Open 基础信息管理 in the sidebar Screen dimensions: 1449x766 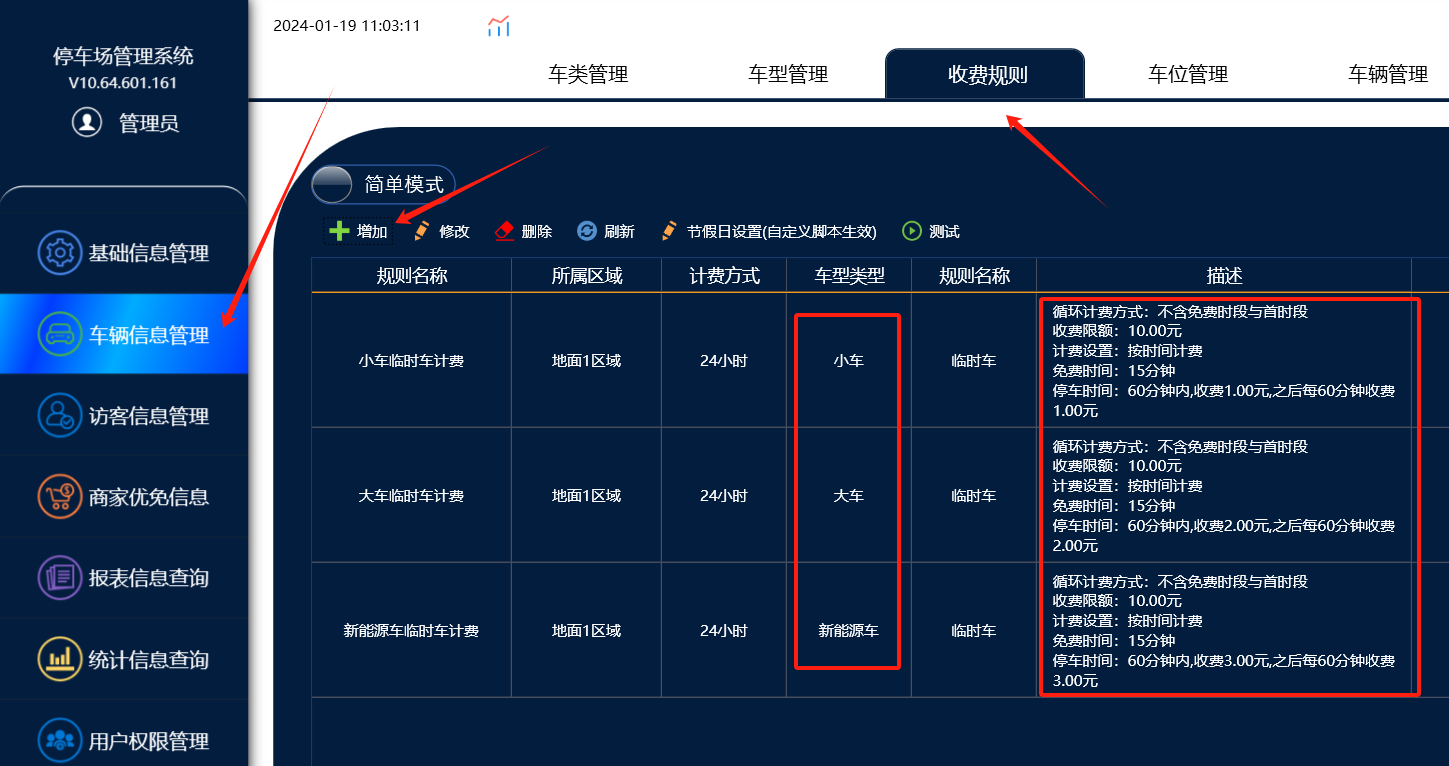click(124, 253)
